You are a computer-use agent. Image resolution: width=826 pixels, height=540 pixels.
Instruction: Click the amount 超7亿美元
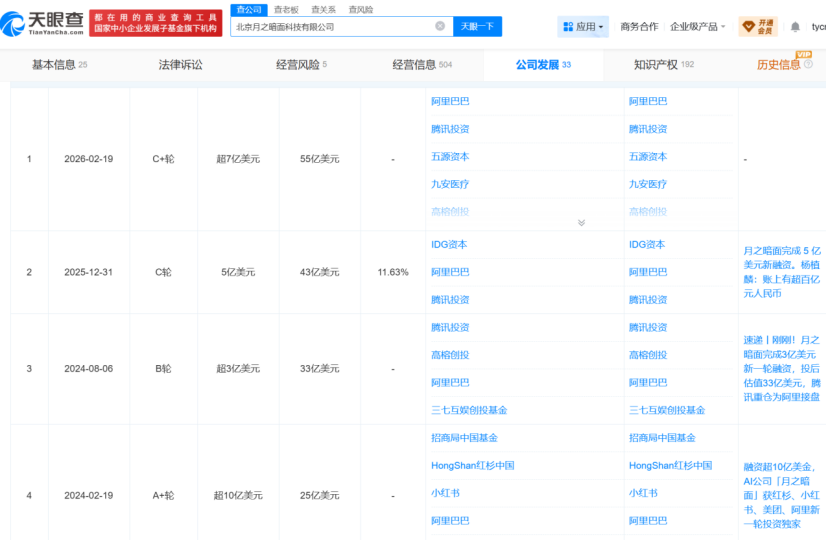point(238,159)
